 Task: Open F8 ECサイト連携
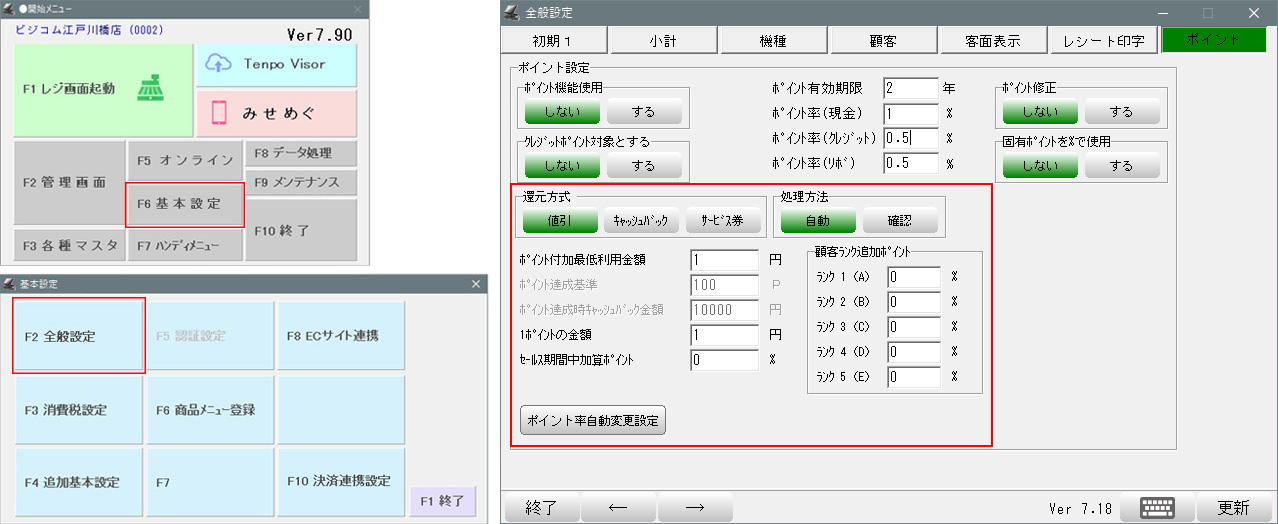[340, 336]
